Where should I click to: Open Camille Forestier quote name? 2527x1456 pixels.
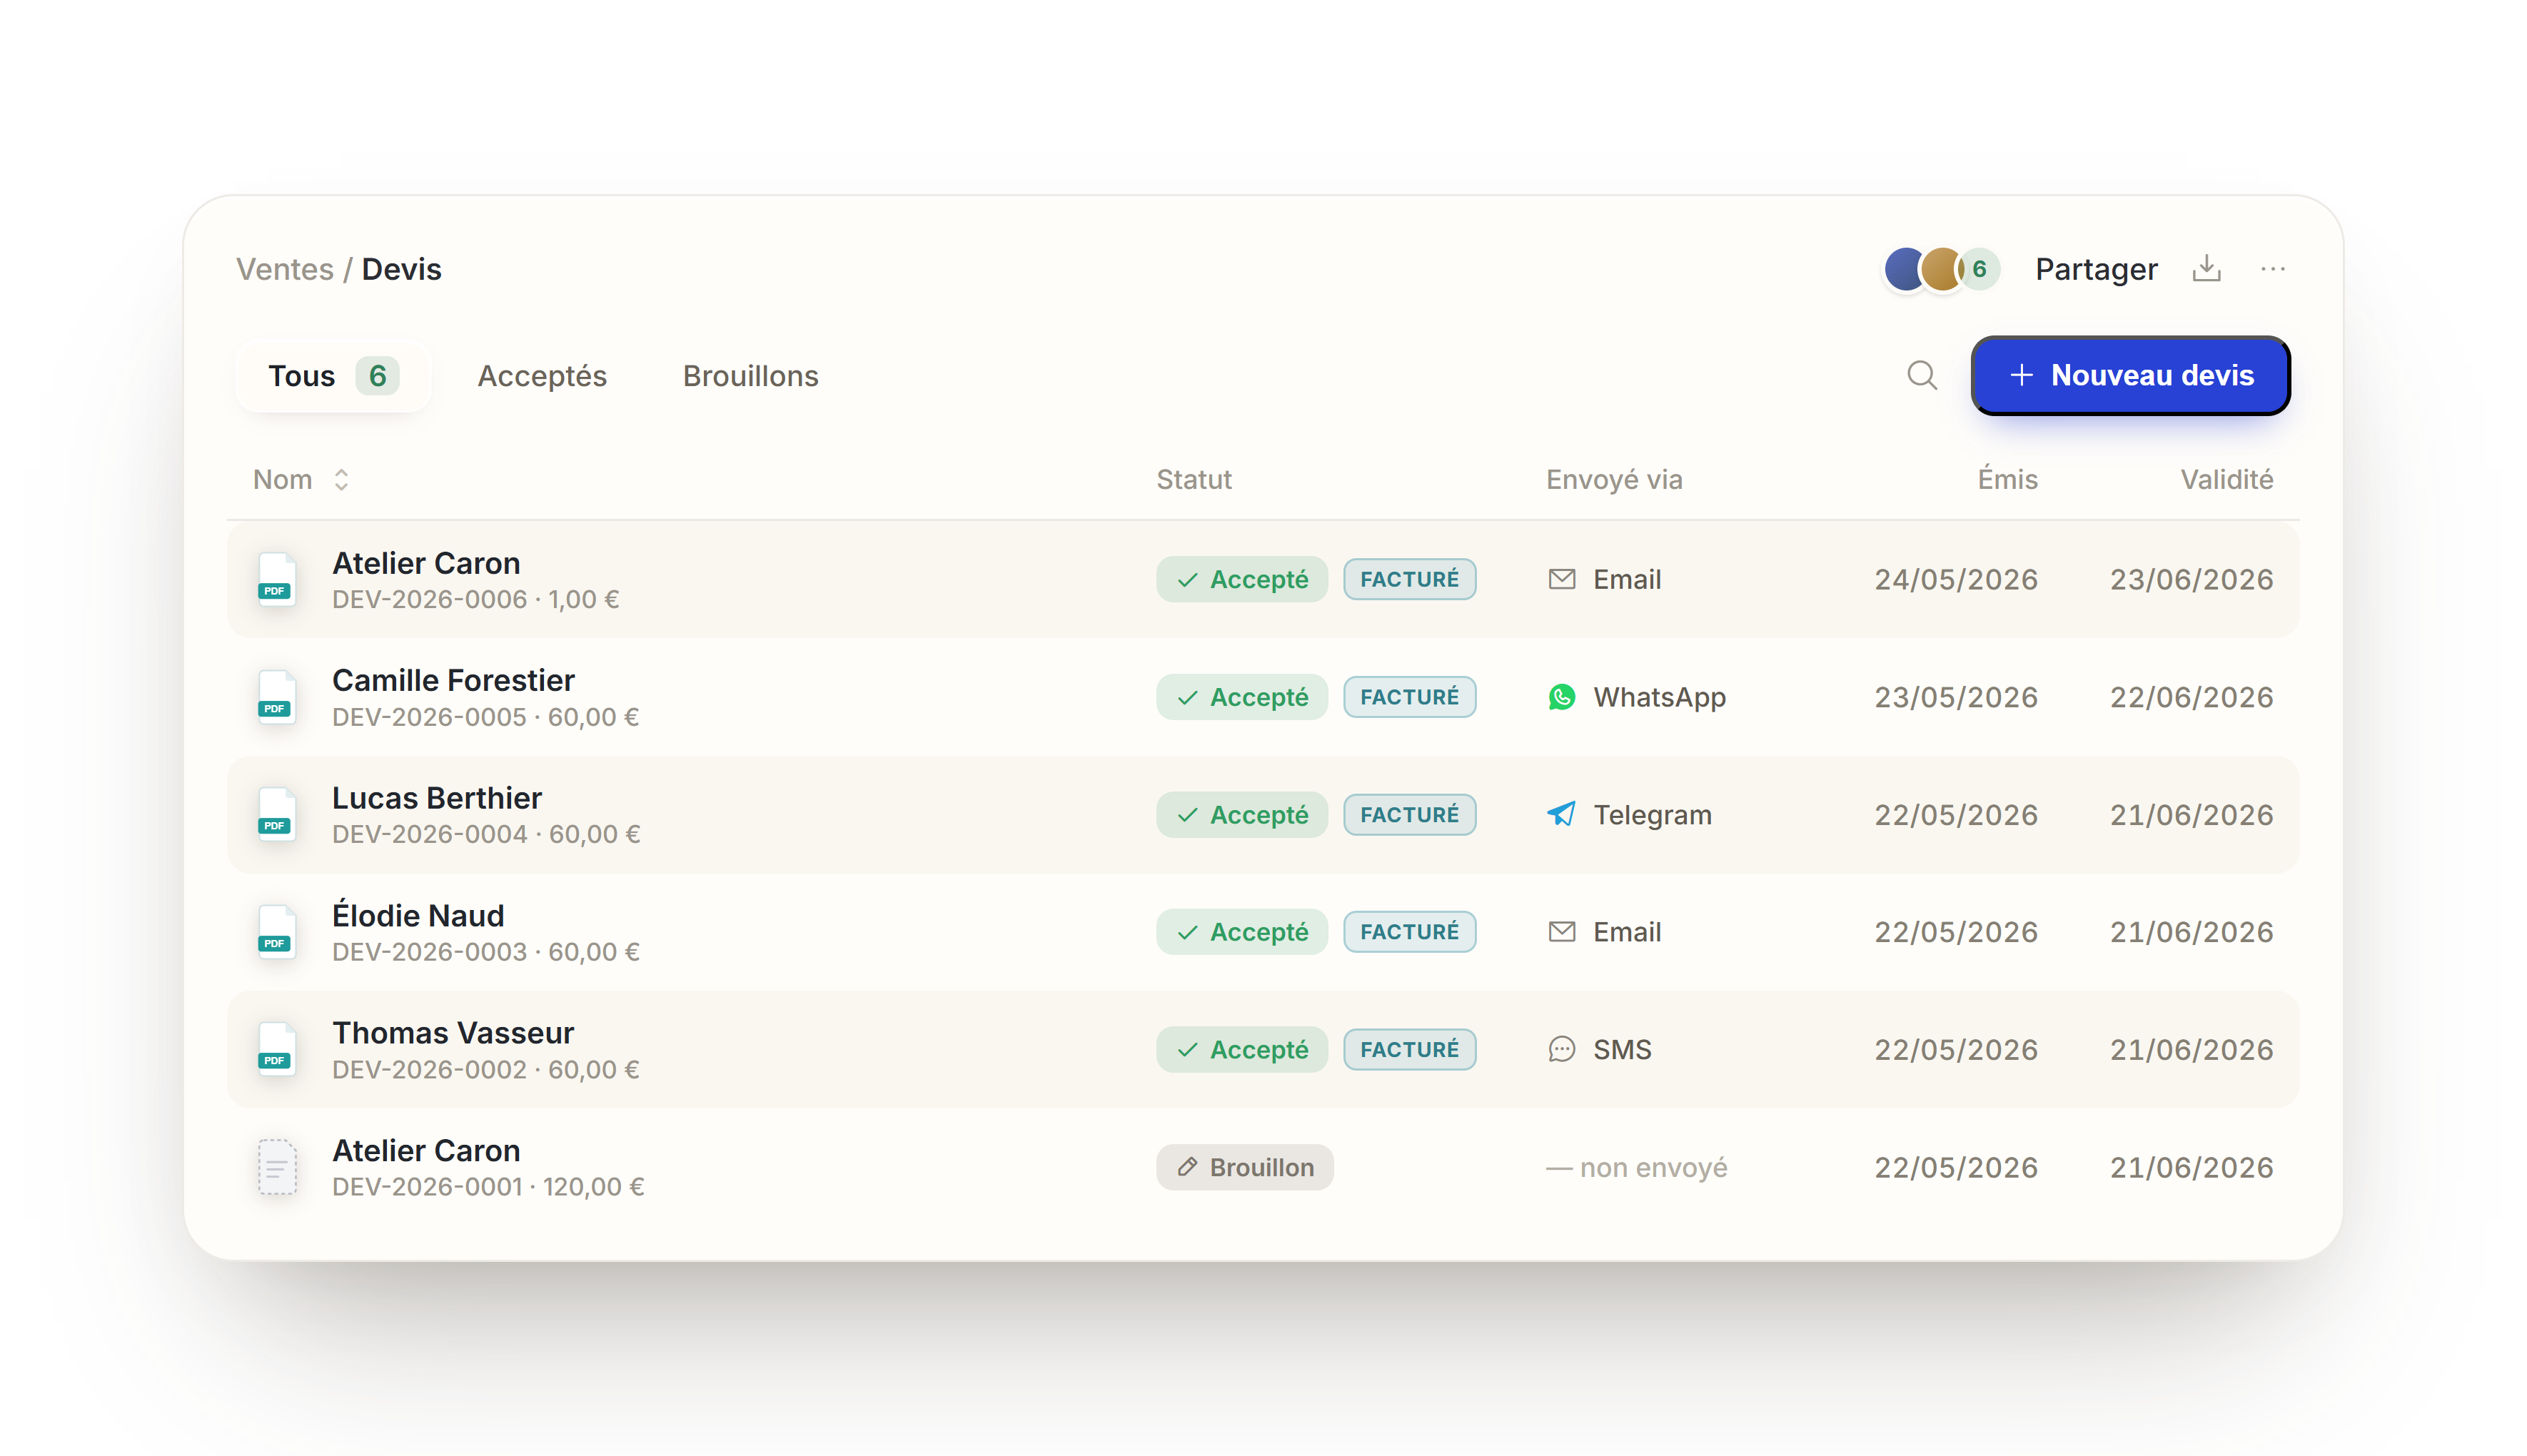(x=453, y=680)
